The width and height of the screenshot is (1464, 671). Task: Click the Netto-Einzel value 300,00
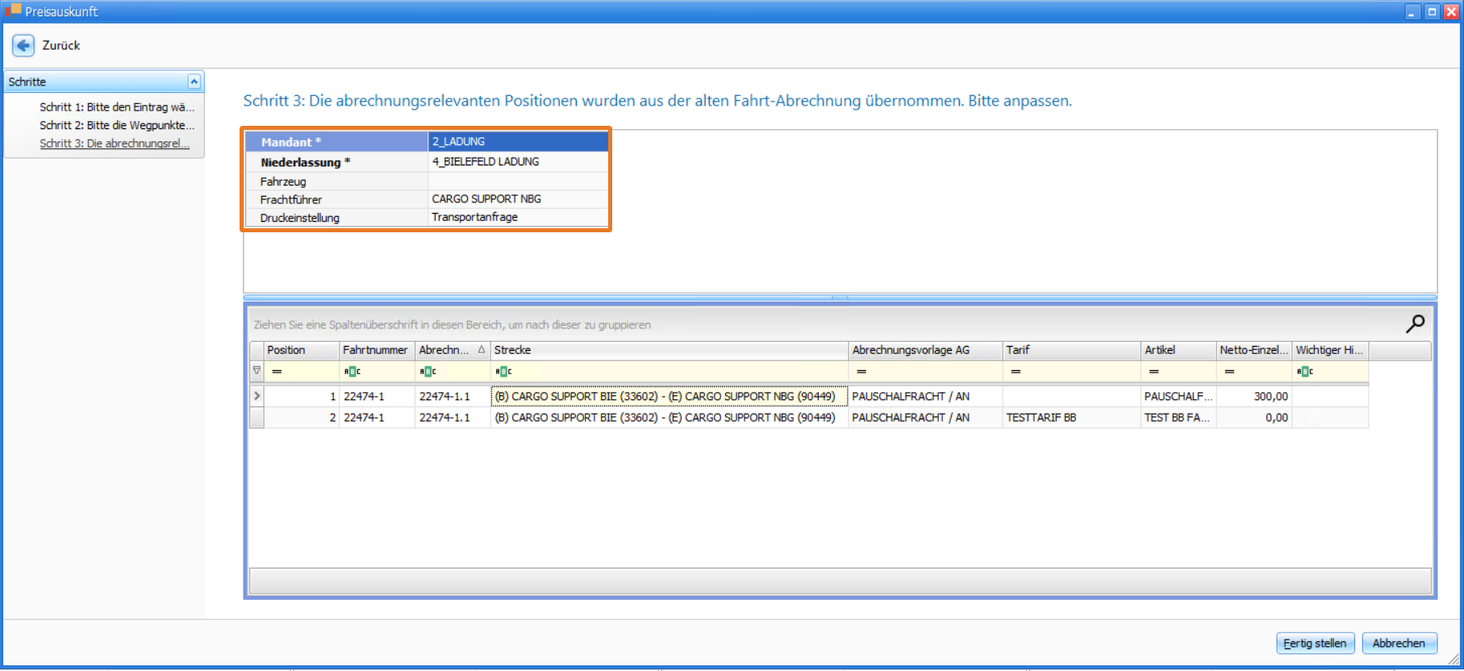(1253, 396)
